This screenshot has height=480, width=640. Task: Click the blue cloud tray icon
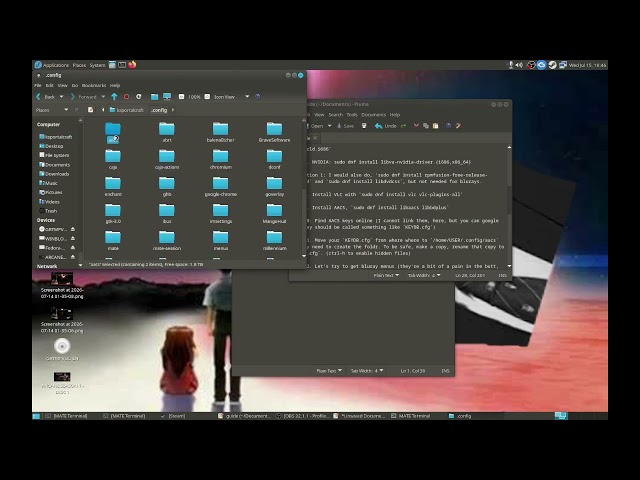[x=541, y=65]
